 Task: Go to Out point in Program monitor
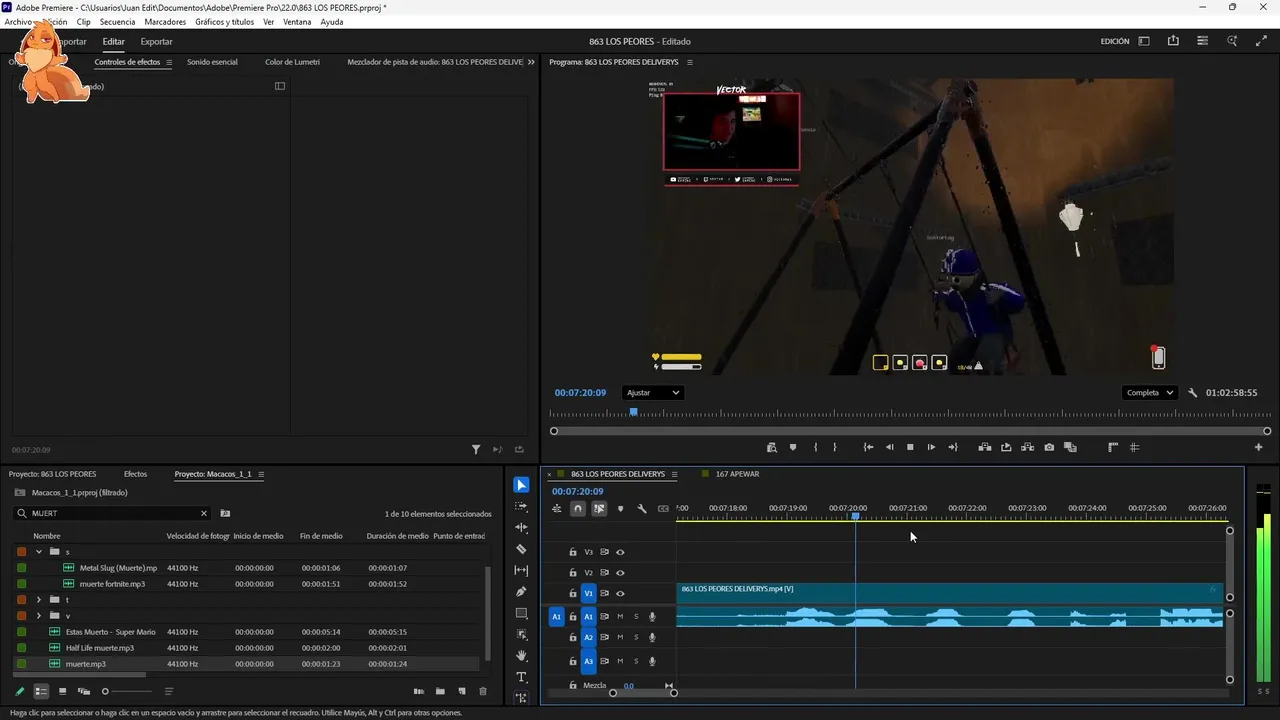click(x=953, y=447)
